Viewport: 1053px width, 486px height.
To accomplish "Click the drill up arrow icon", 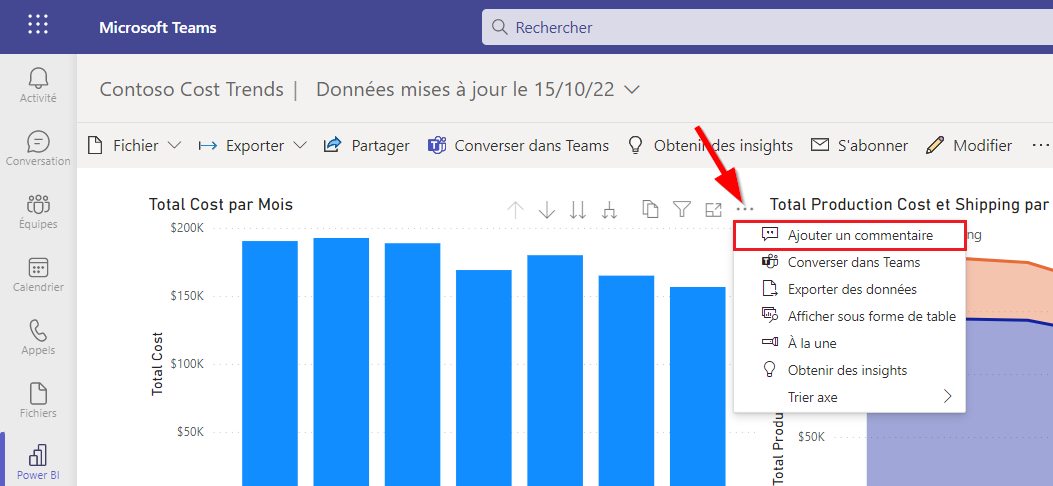I will click(x=515, y=210).
